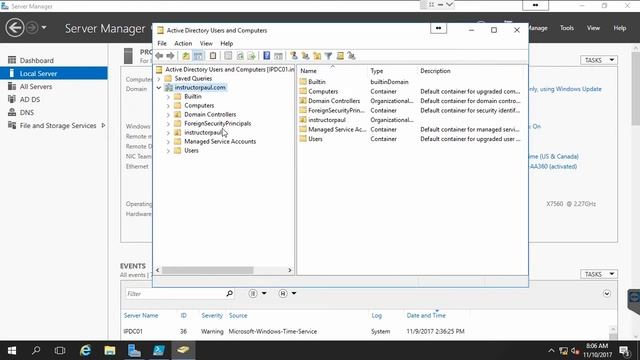Open File Explorer from taskbar
640x360 pixels.
coord(109,350)
